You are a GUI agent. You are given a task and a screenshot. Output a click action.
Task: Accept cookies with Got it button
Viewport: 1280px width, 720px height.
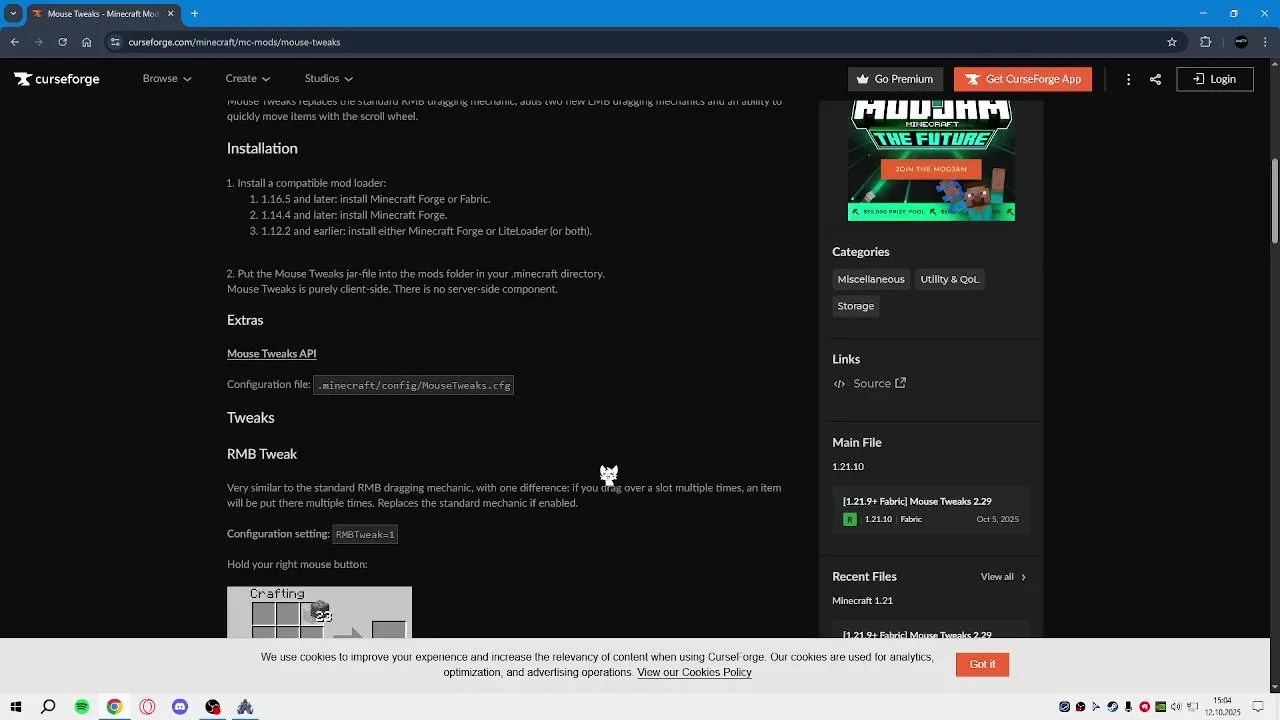[x=982, y=664]
